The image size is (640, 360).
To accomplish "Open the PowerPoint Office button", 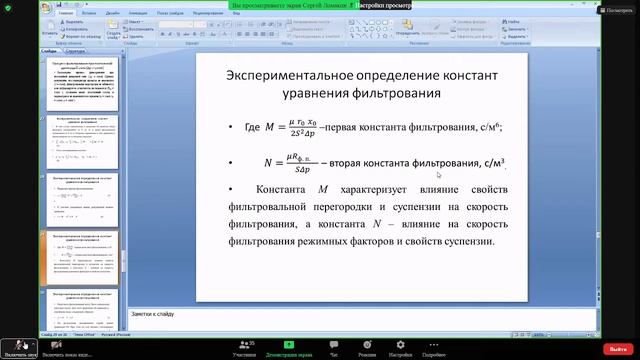I will (x=46, y=7).
